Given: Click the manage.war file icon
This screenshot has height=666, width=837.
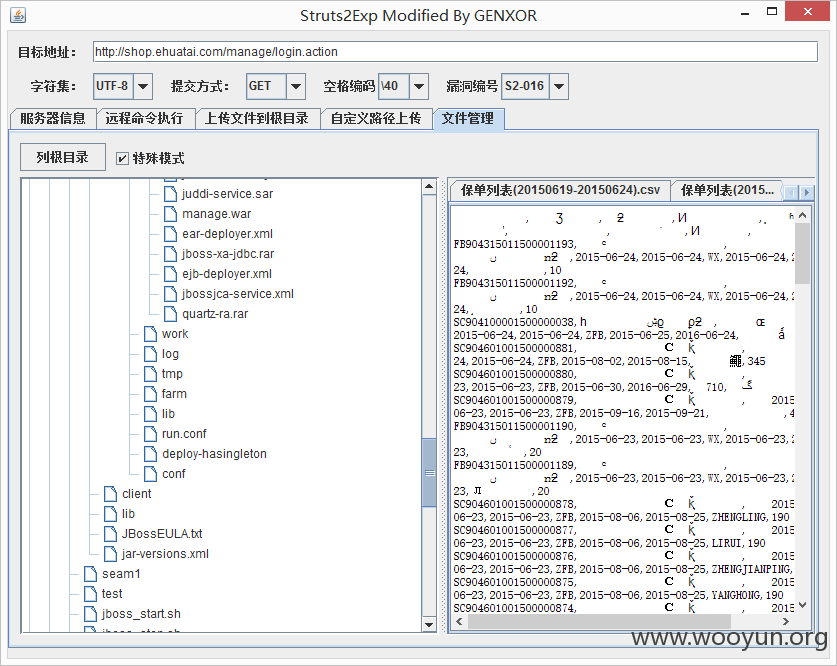Looking at the screenshot, I should pos(170,214).
